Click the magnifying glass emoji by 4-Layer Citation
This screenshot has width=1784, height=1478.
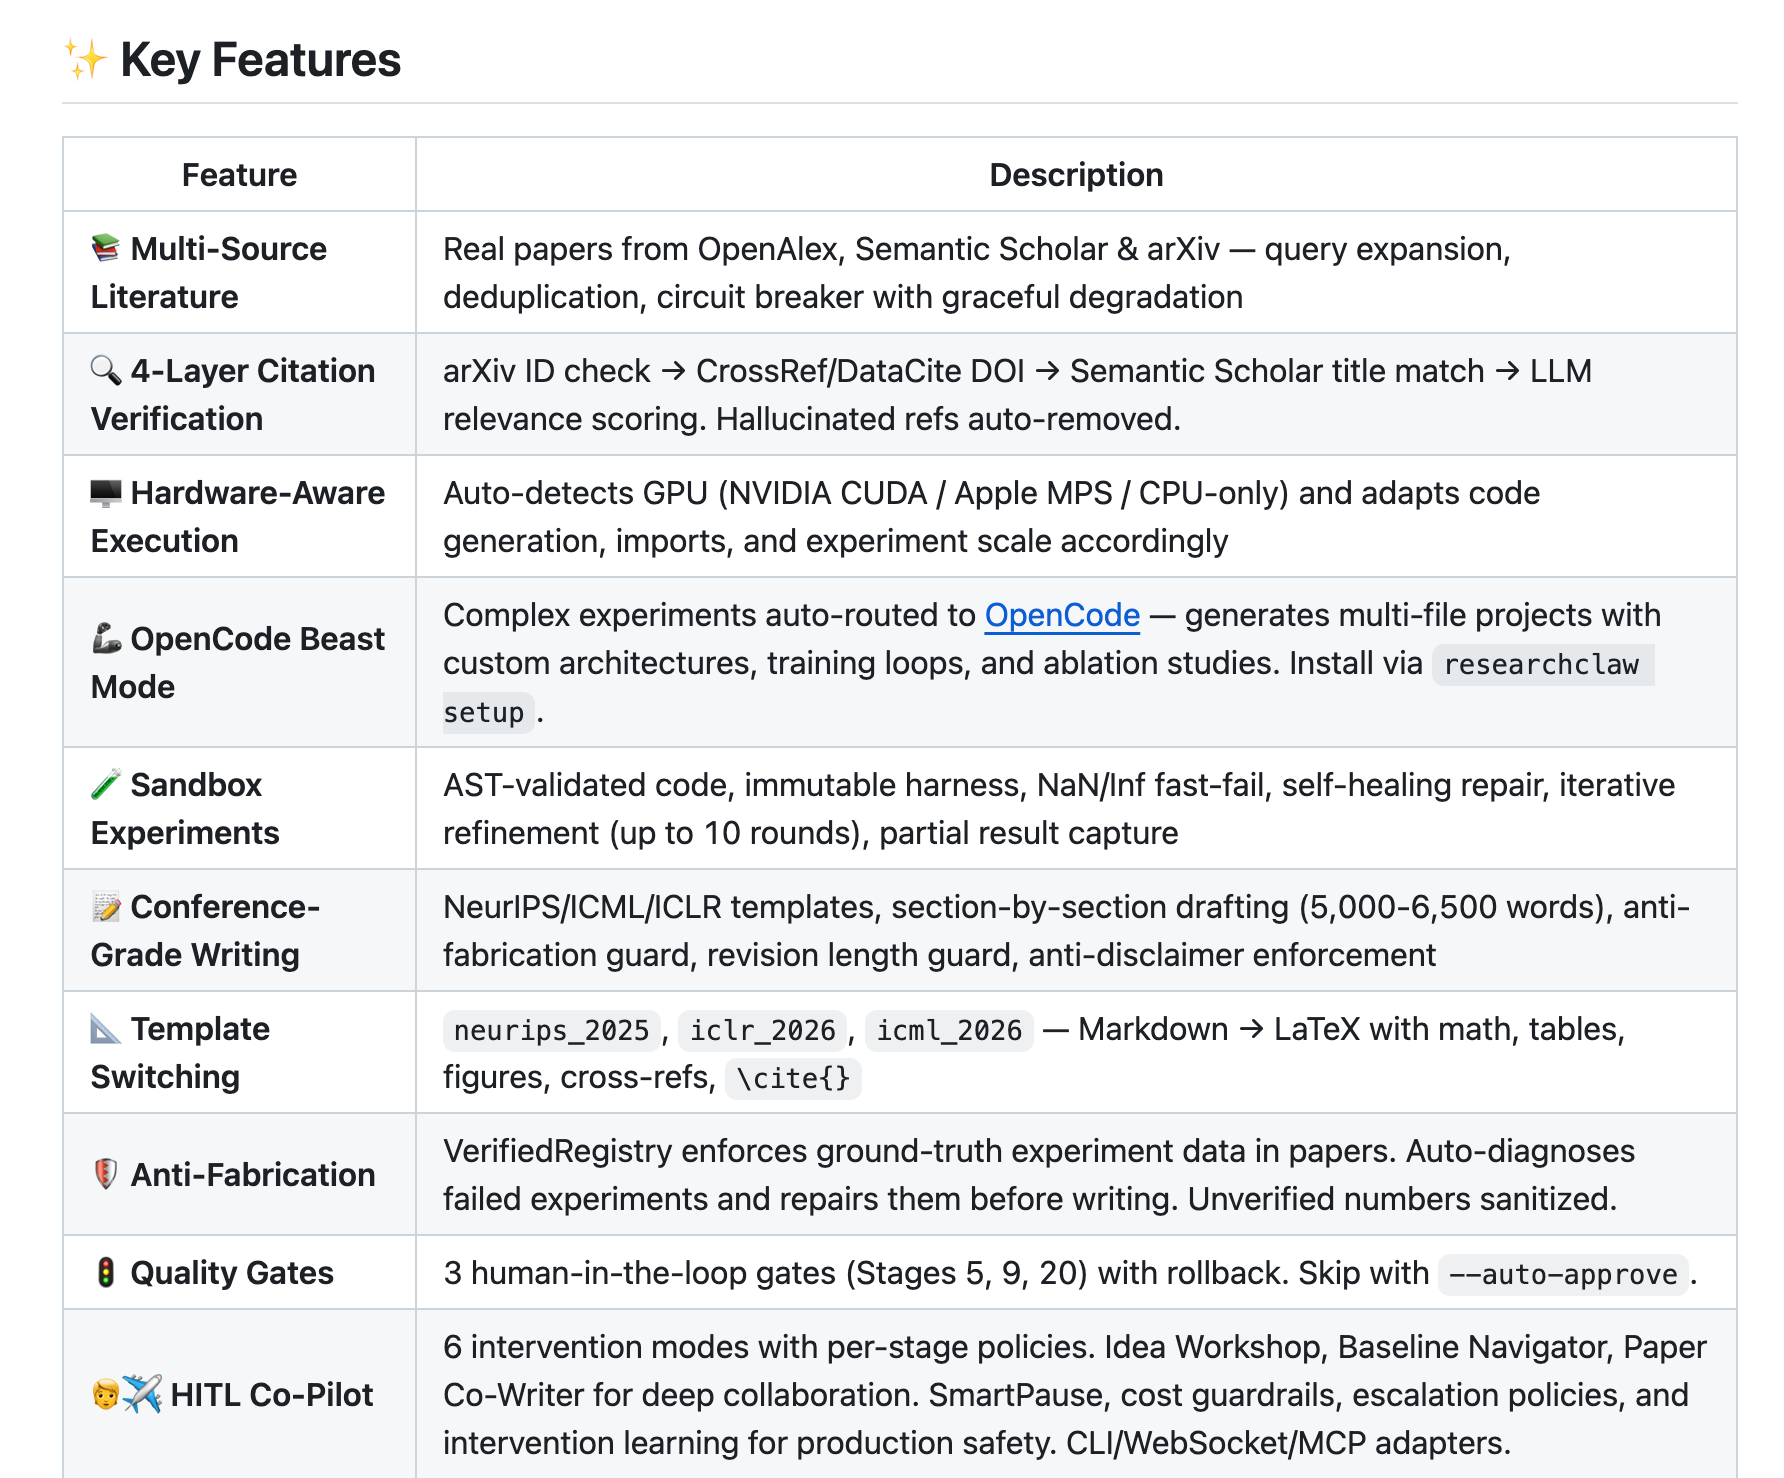pyautogui.click(x=106, y=371)
